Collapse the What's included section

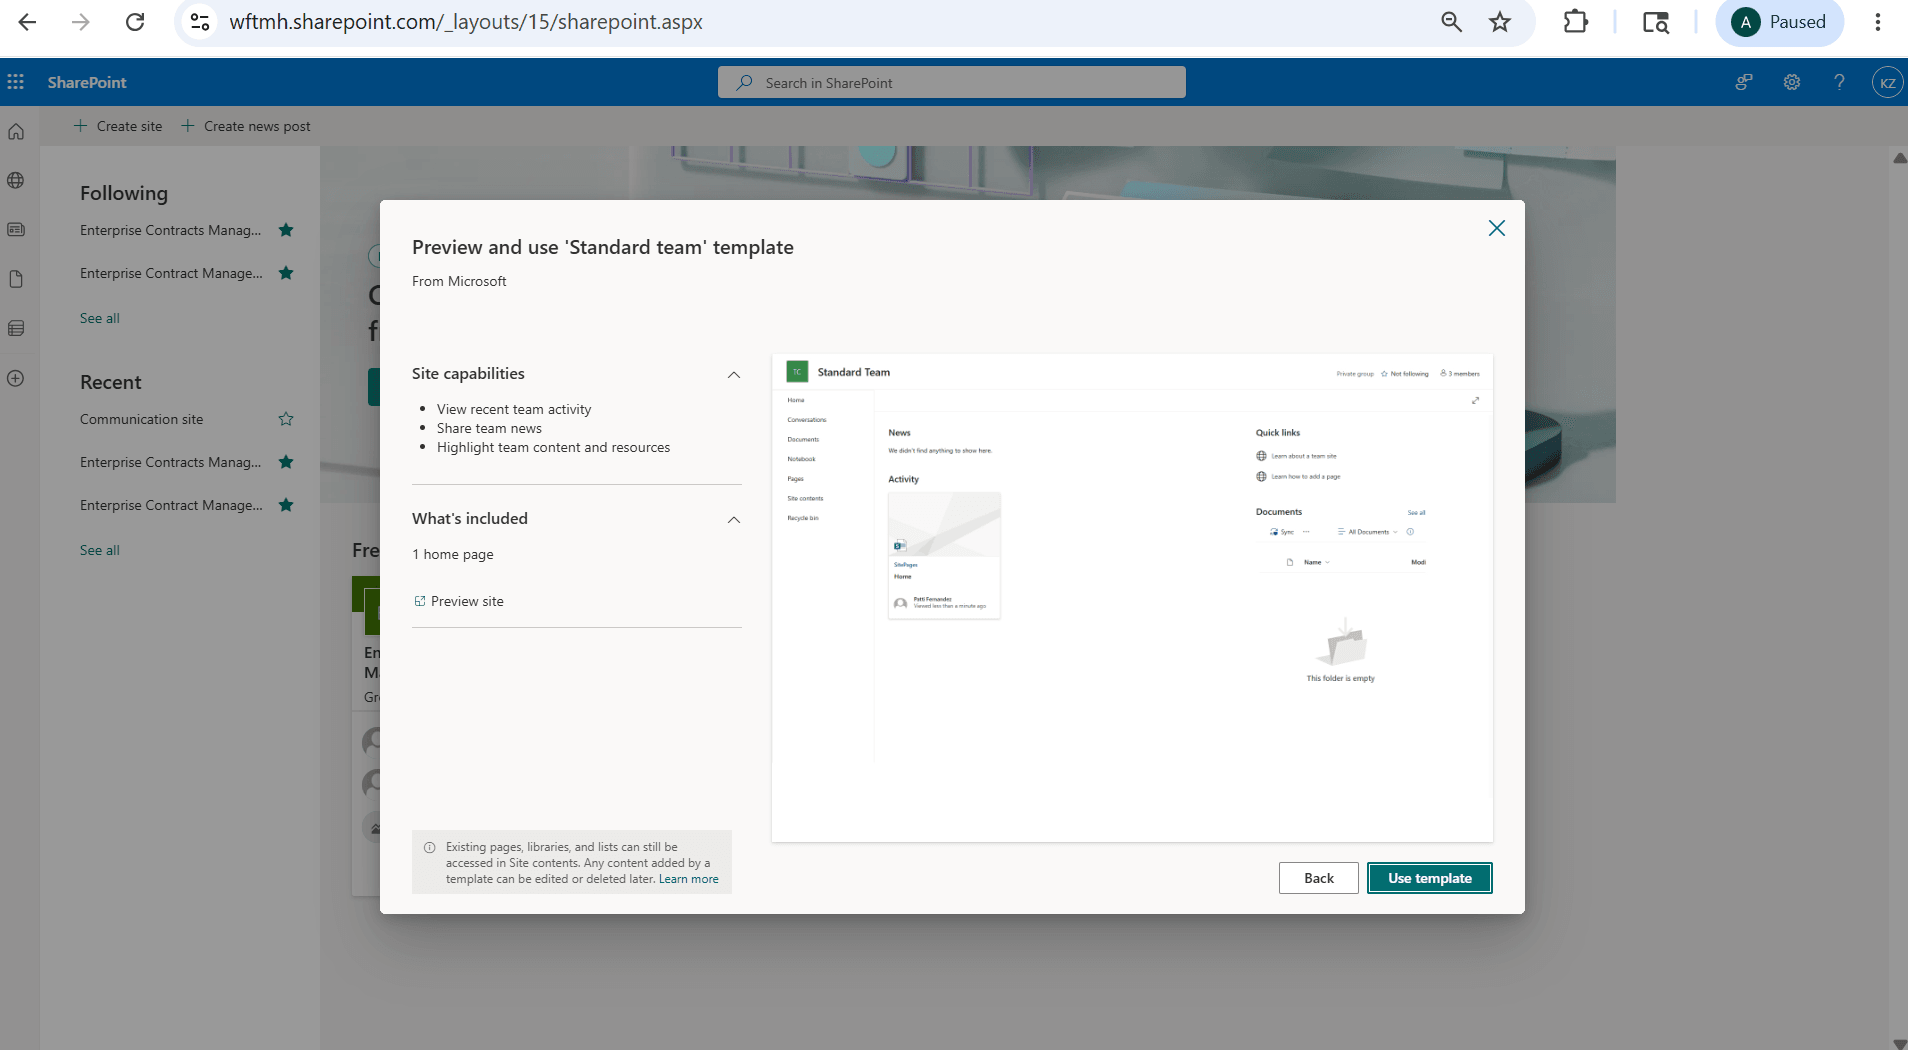click(x=734, y=519)
